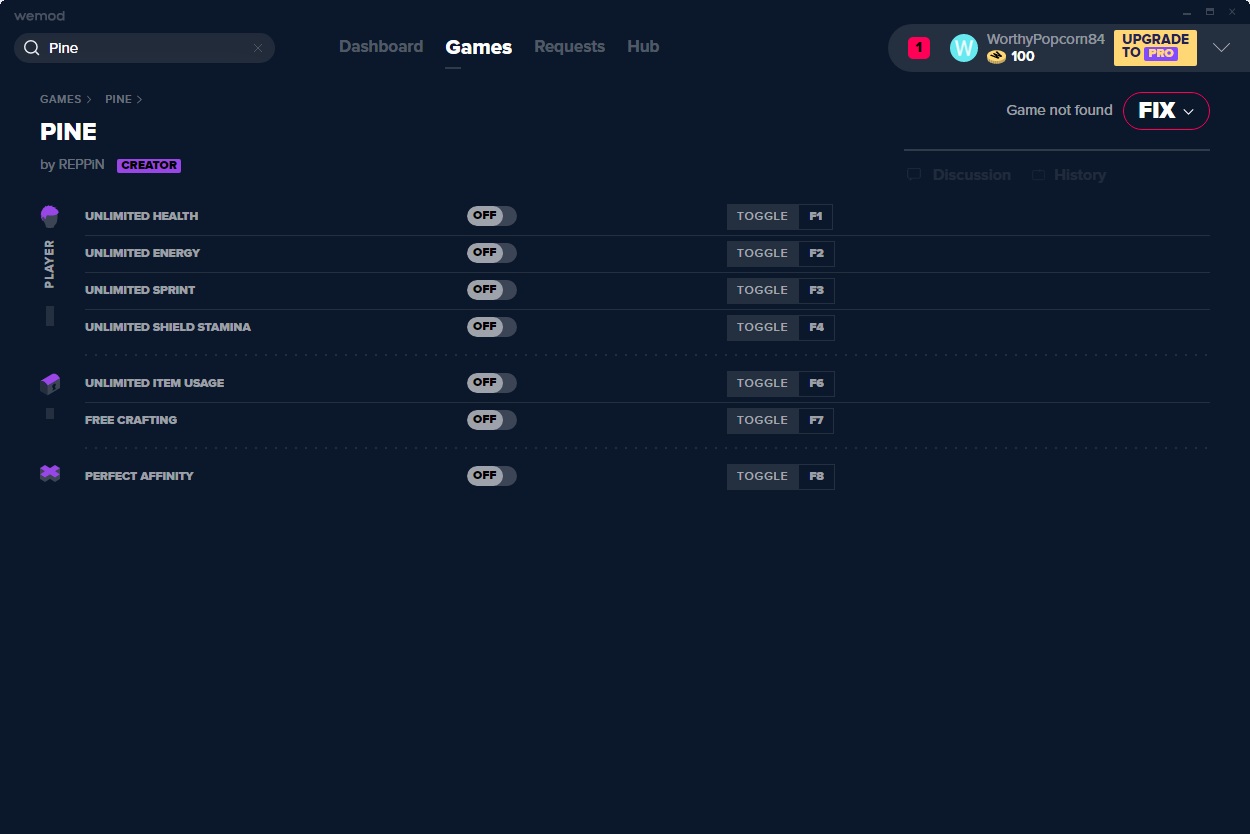Open the History tab
Image resolution: width=1250 pixels, height=834 pixels.
[x=1069, y=175]
